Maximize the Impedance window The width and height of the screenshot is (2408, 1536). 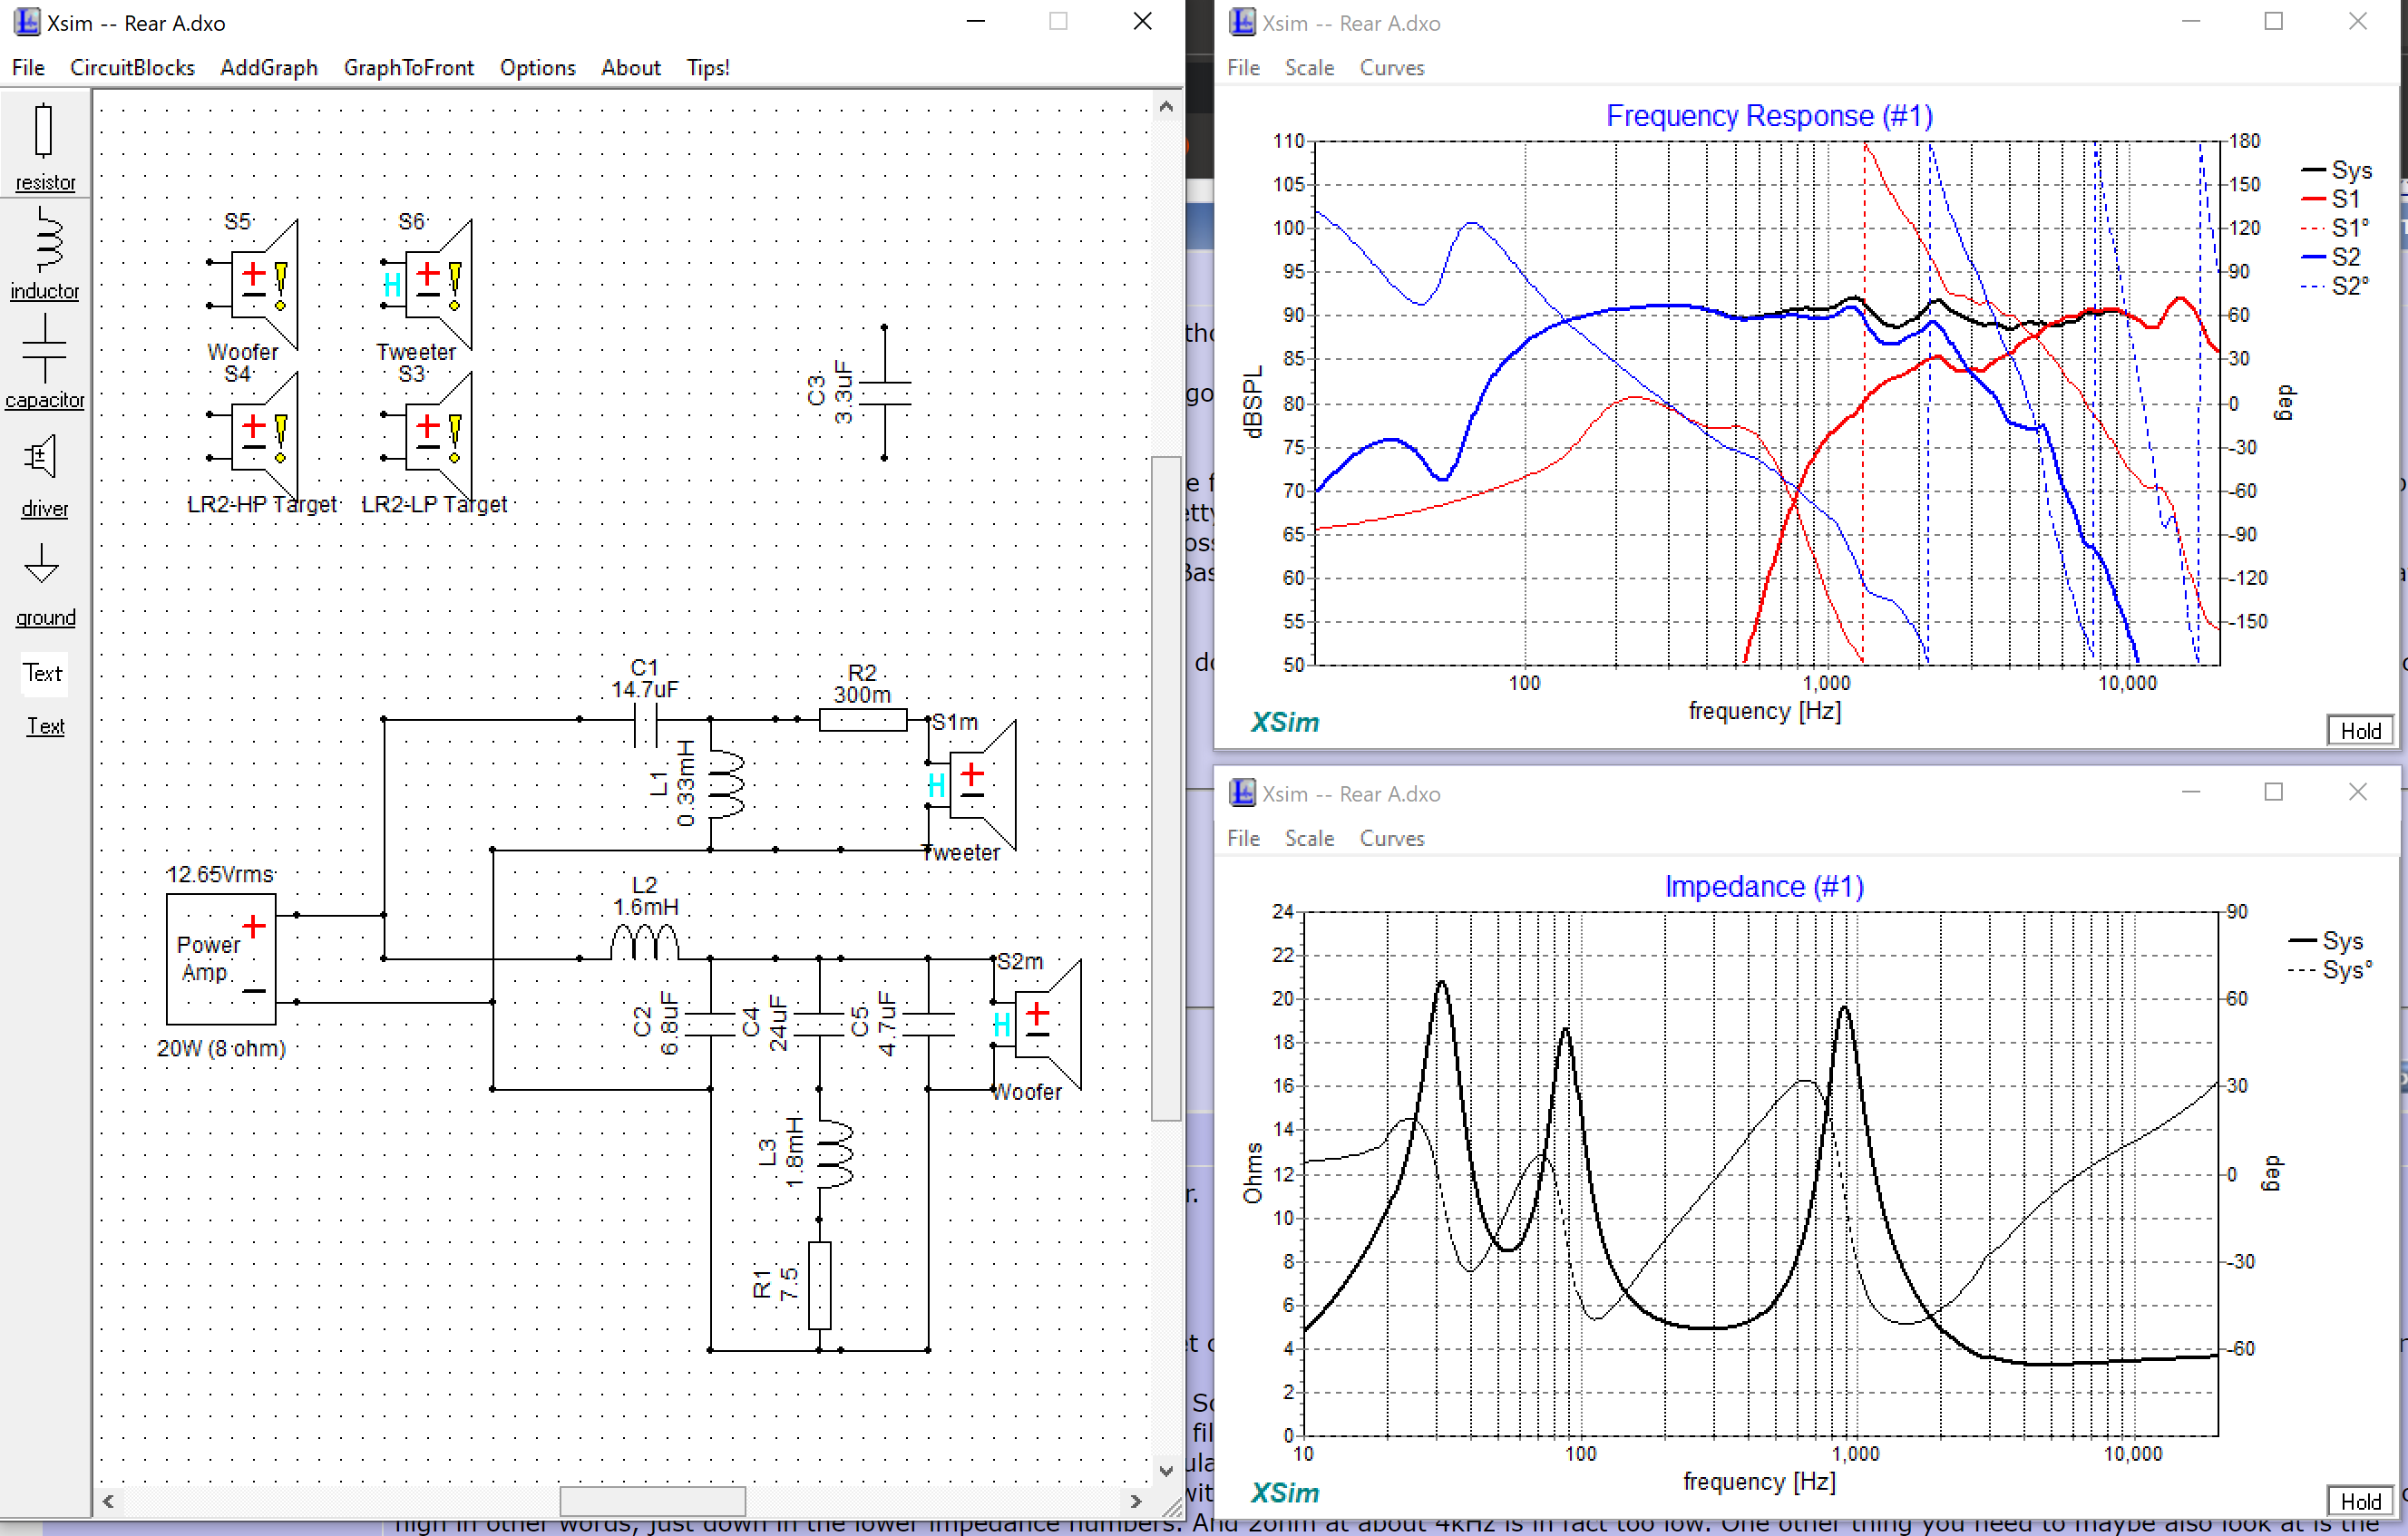(2273, 792)
